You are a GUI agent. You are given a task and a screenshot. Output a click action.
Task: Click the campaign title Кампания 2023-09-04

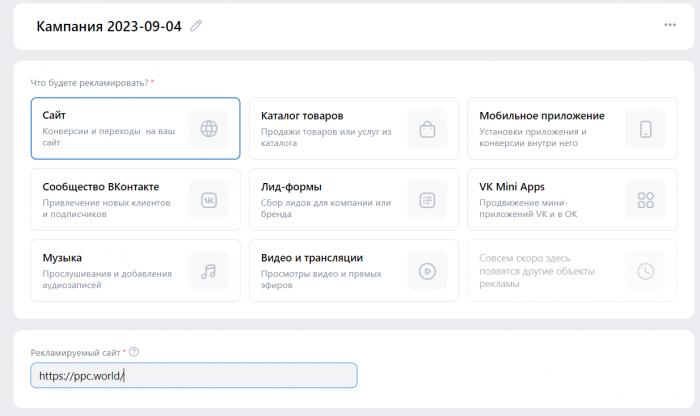coord(109,27)
